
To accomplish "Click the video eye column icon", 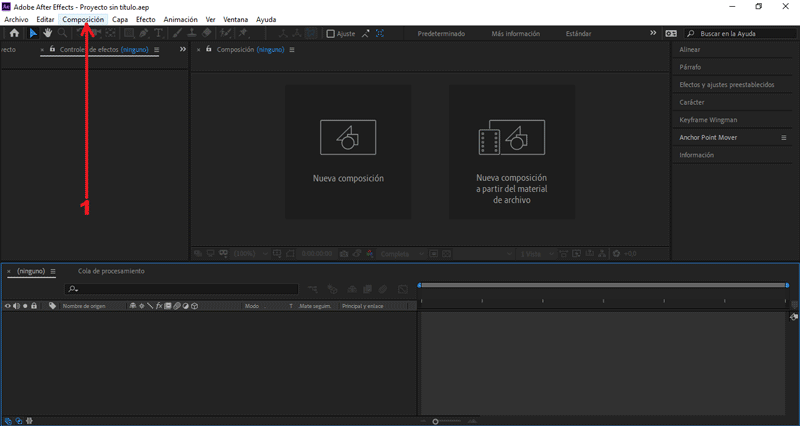I will [x=7, y=306].
